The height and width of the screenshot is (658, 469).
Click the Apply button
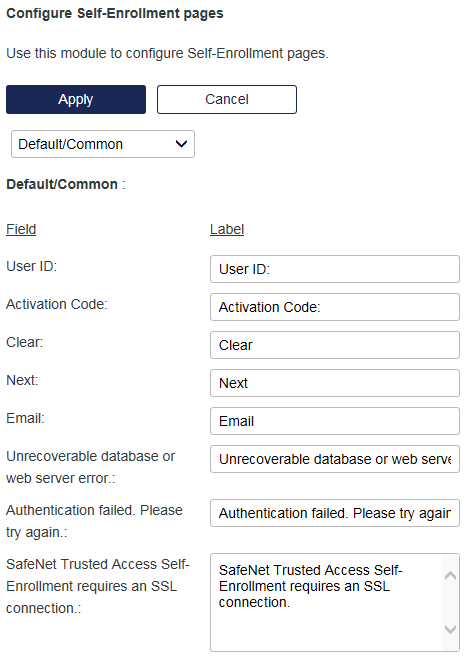(76, 99)
